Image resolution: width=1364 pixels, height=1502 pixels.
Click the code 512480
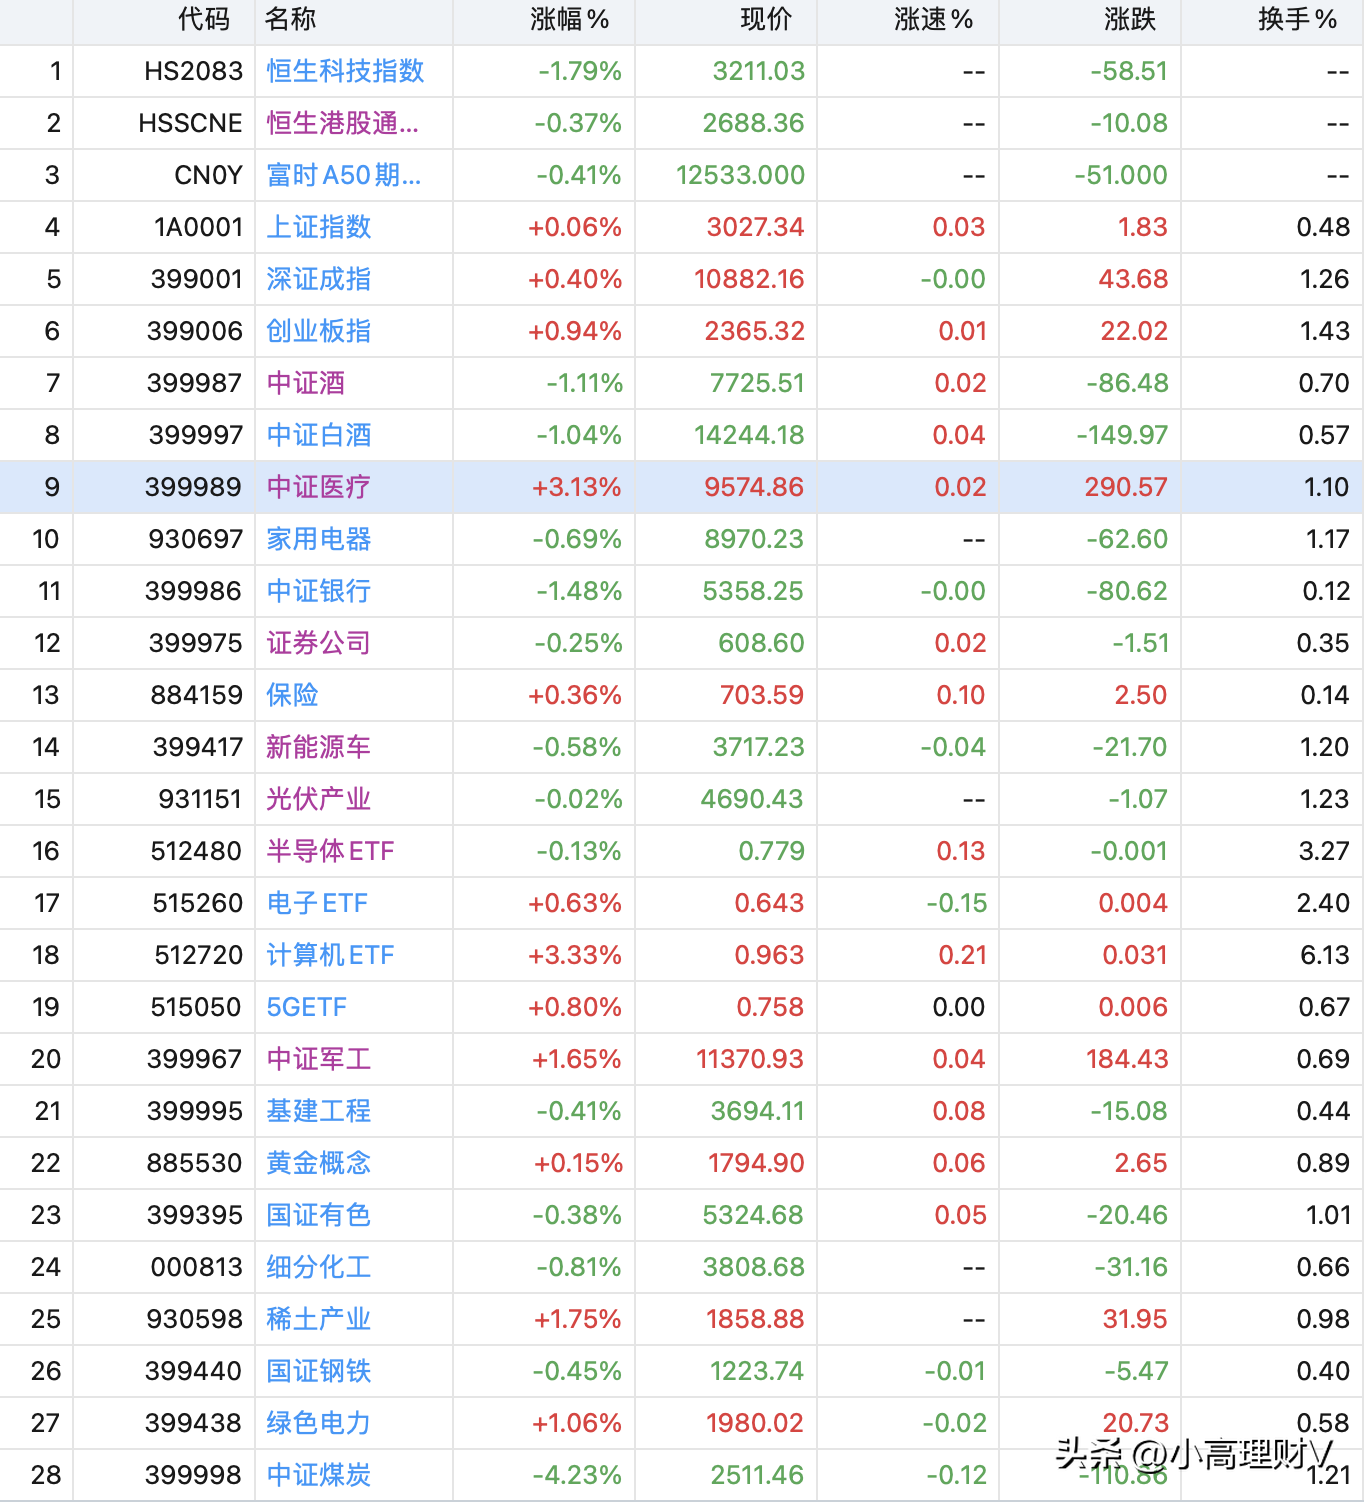[x=197, y=851]
